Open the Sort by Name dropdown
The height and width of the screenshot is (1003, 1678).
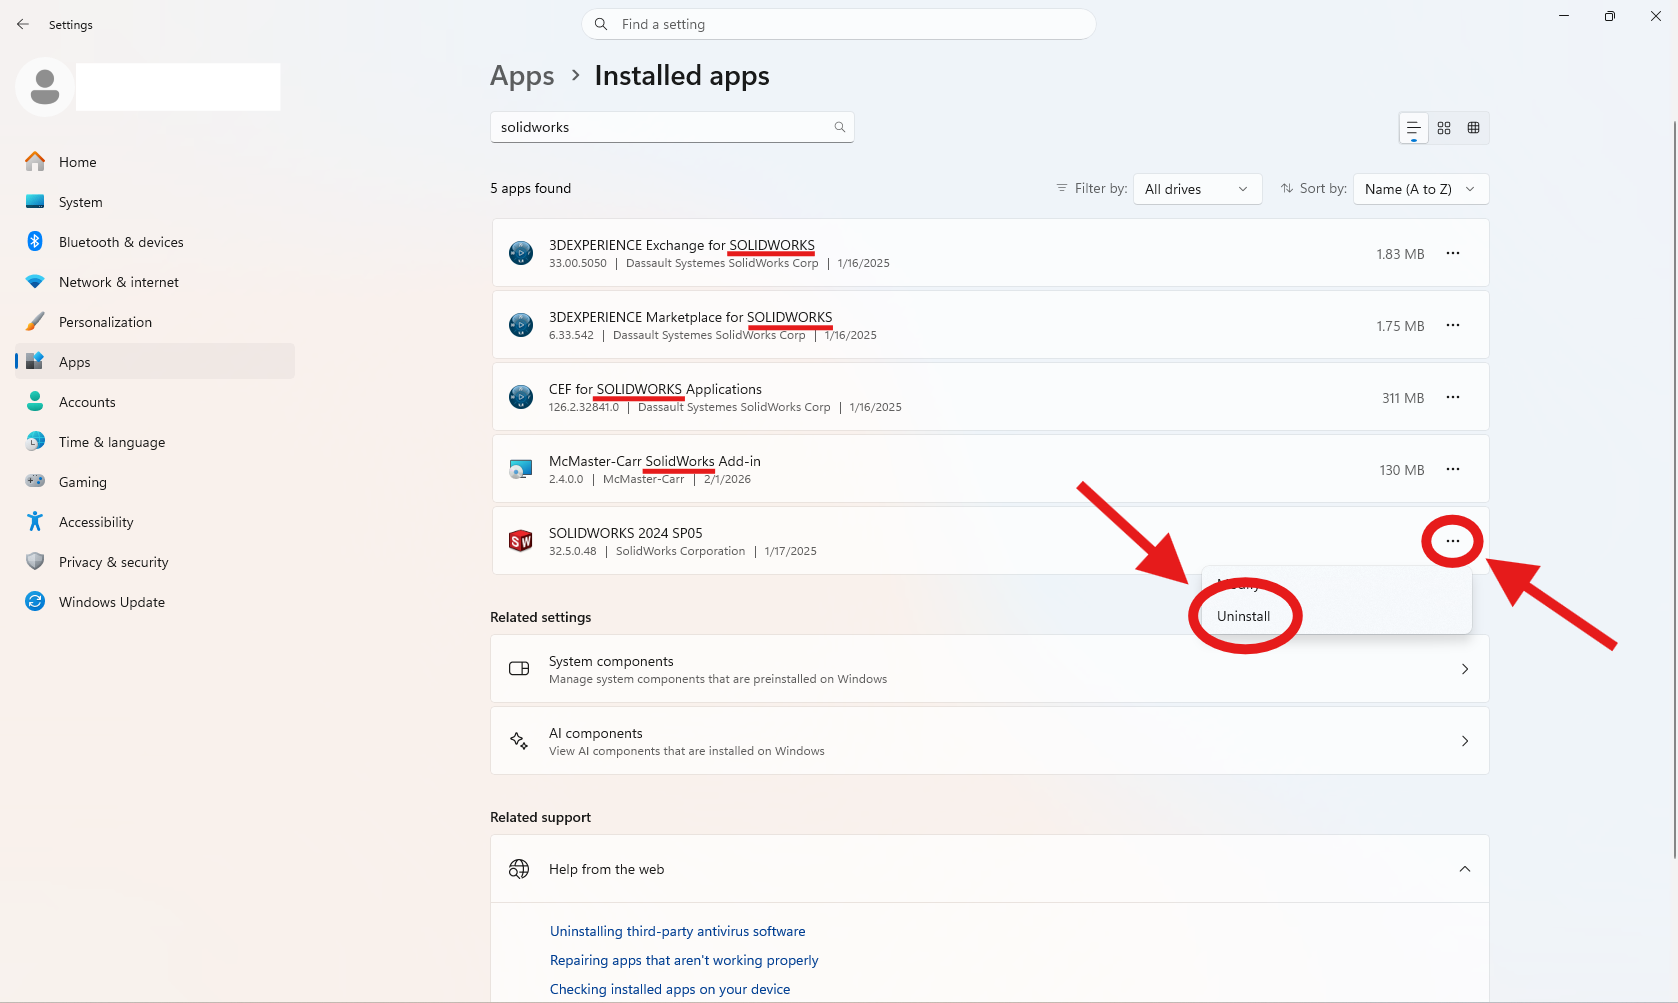[x=1421, y=189]
